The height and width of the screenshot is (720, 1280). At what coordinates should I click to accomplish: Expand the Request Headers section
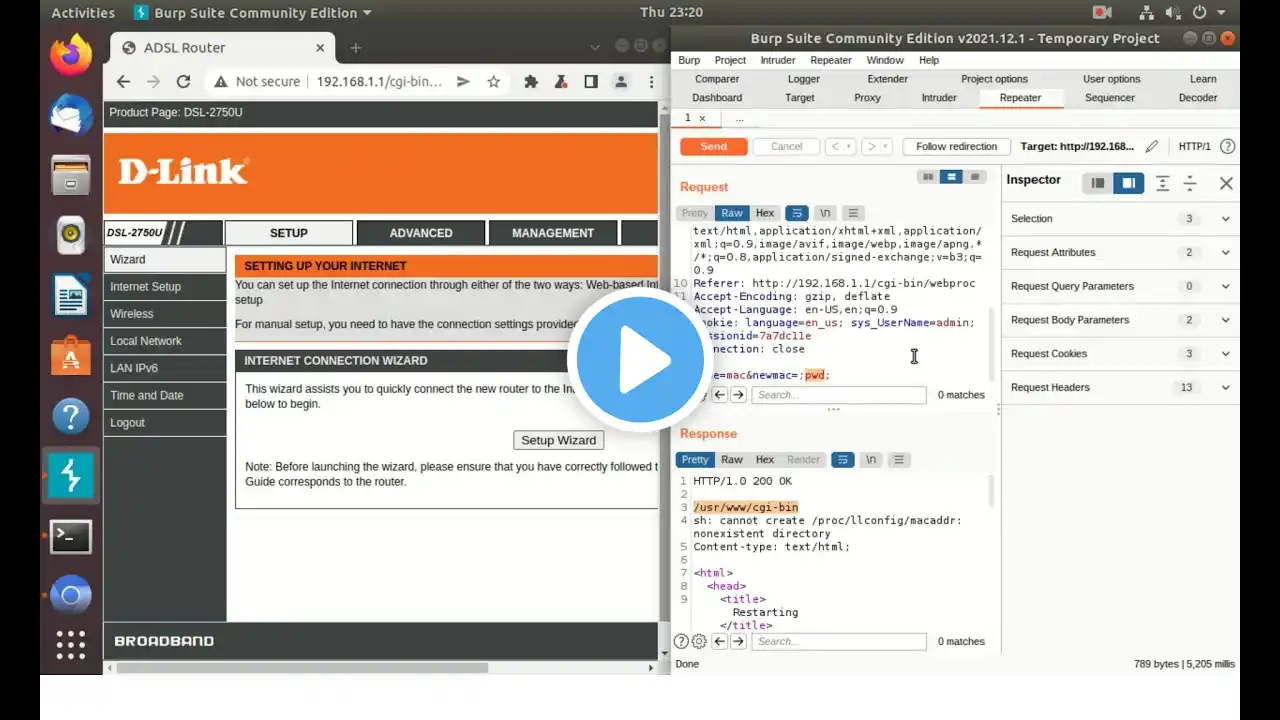(x=1120, y=387)
